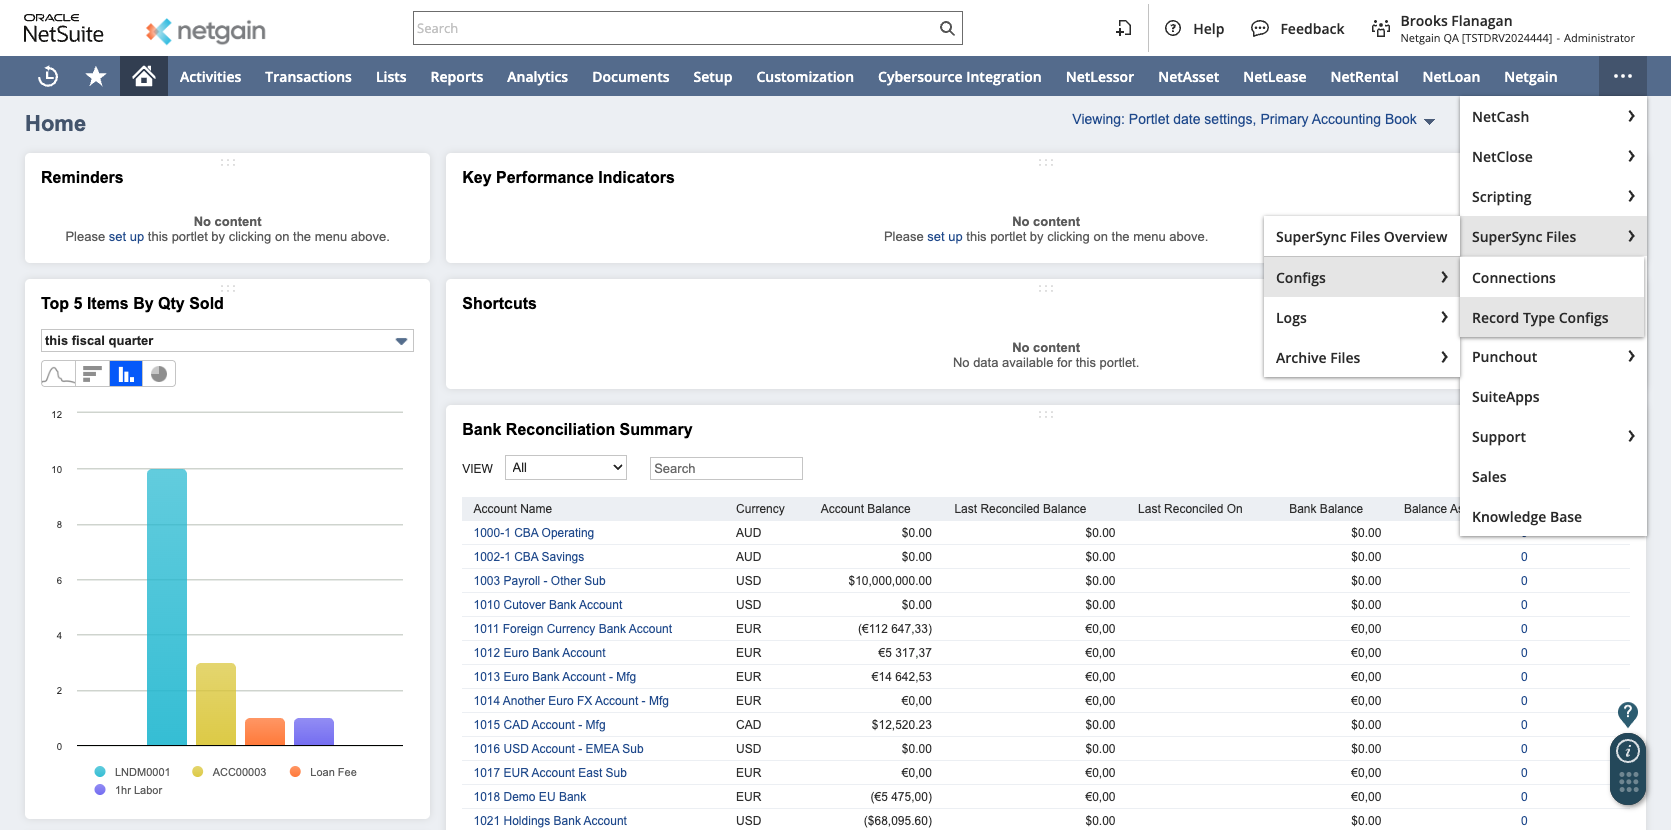The width and height of the screenshot is (1671, 830).
Task: Click the tall teal LNDM0001 chart bar
Action: (167, 606)
